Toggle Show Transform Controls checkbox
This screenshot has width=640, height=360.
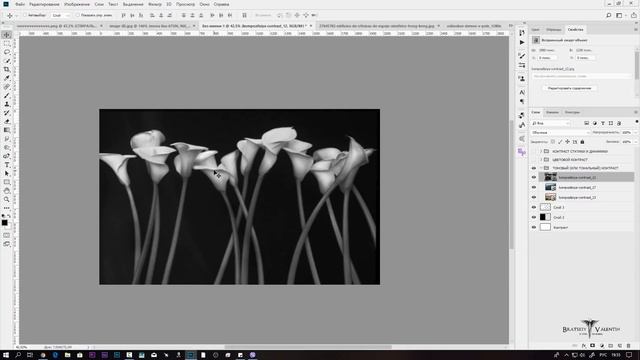coord(77,15)
